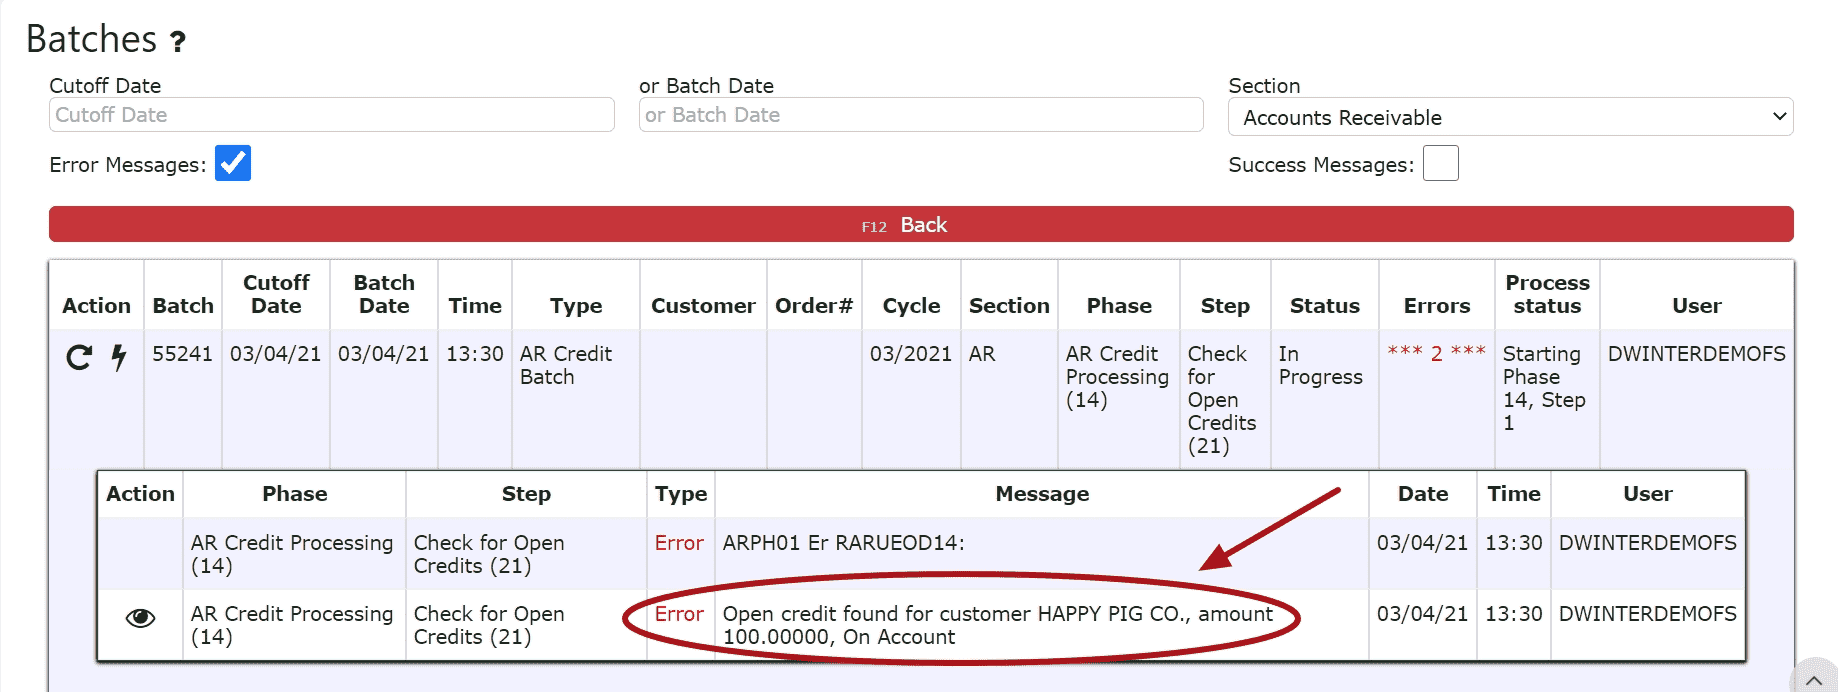Image resolution: width=1838 pixels, height=692 pixels.
Task: Click the Message column header
Action: 1042,494
